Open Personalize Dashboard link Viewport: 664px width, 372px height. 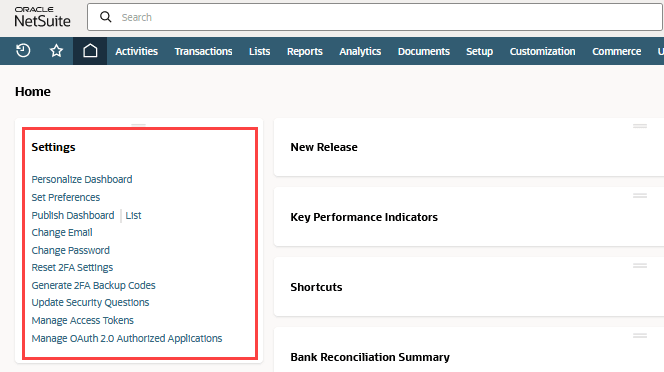click(82, 179)
